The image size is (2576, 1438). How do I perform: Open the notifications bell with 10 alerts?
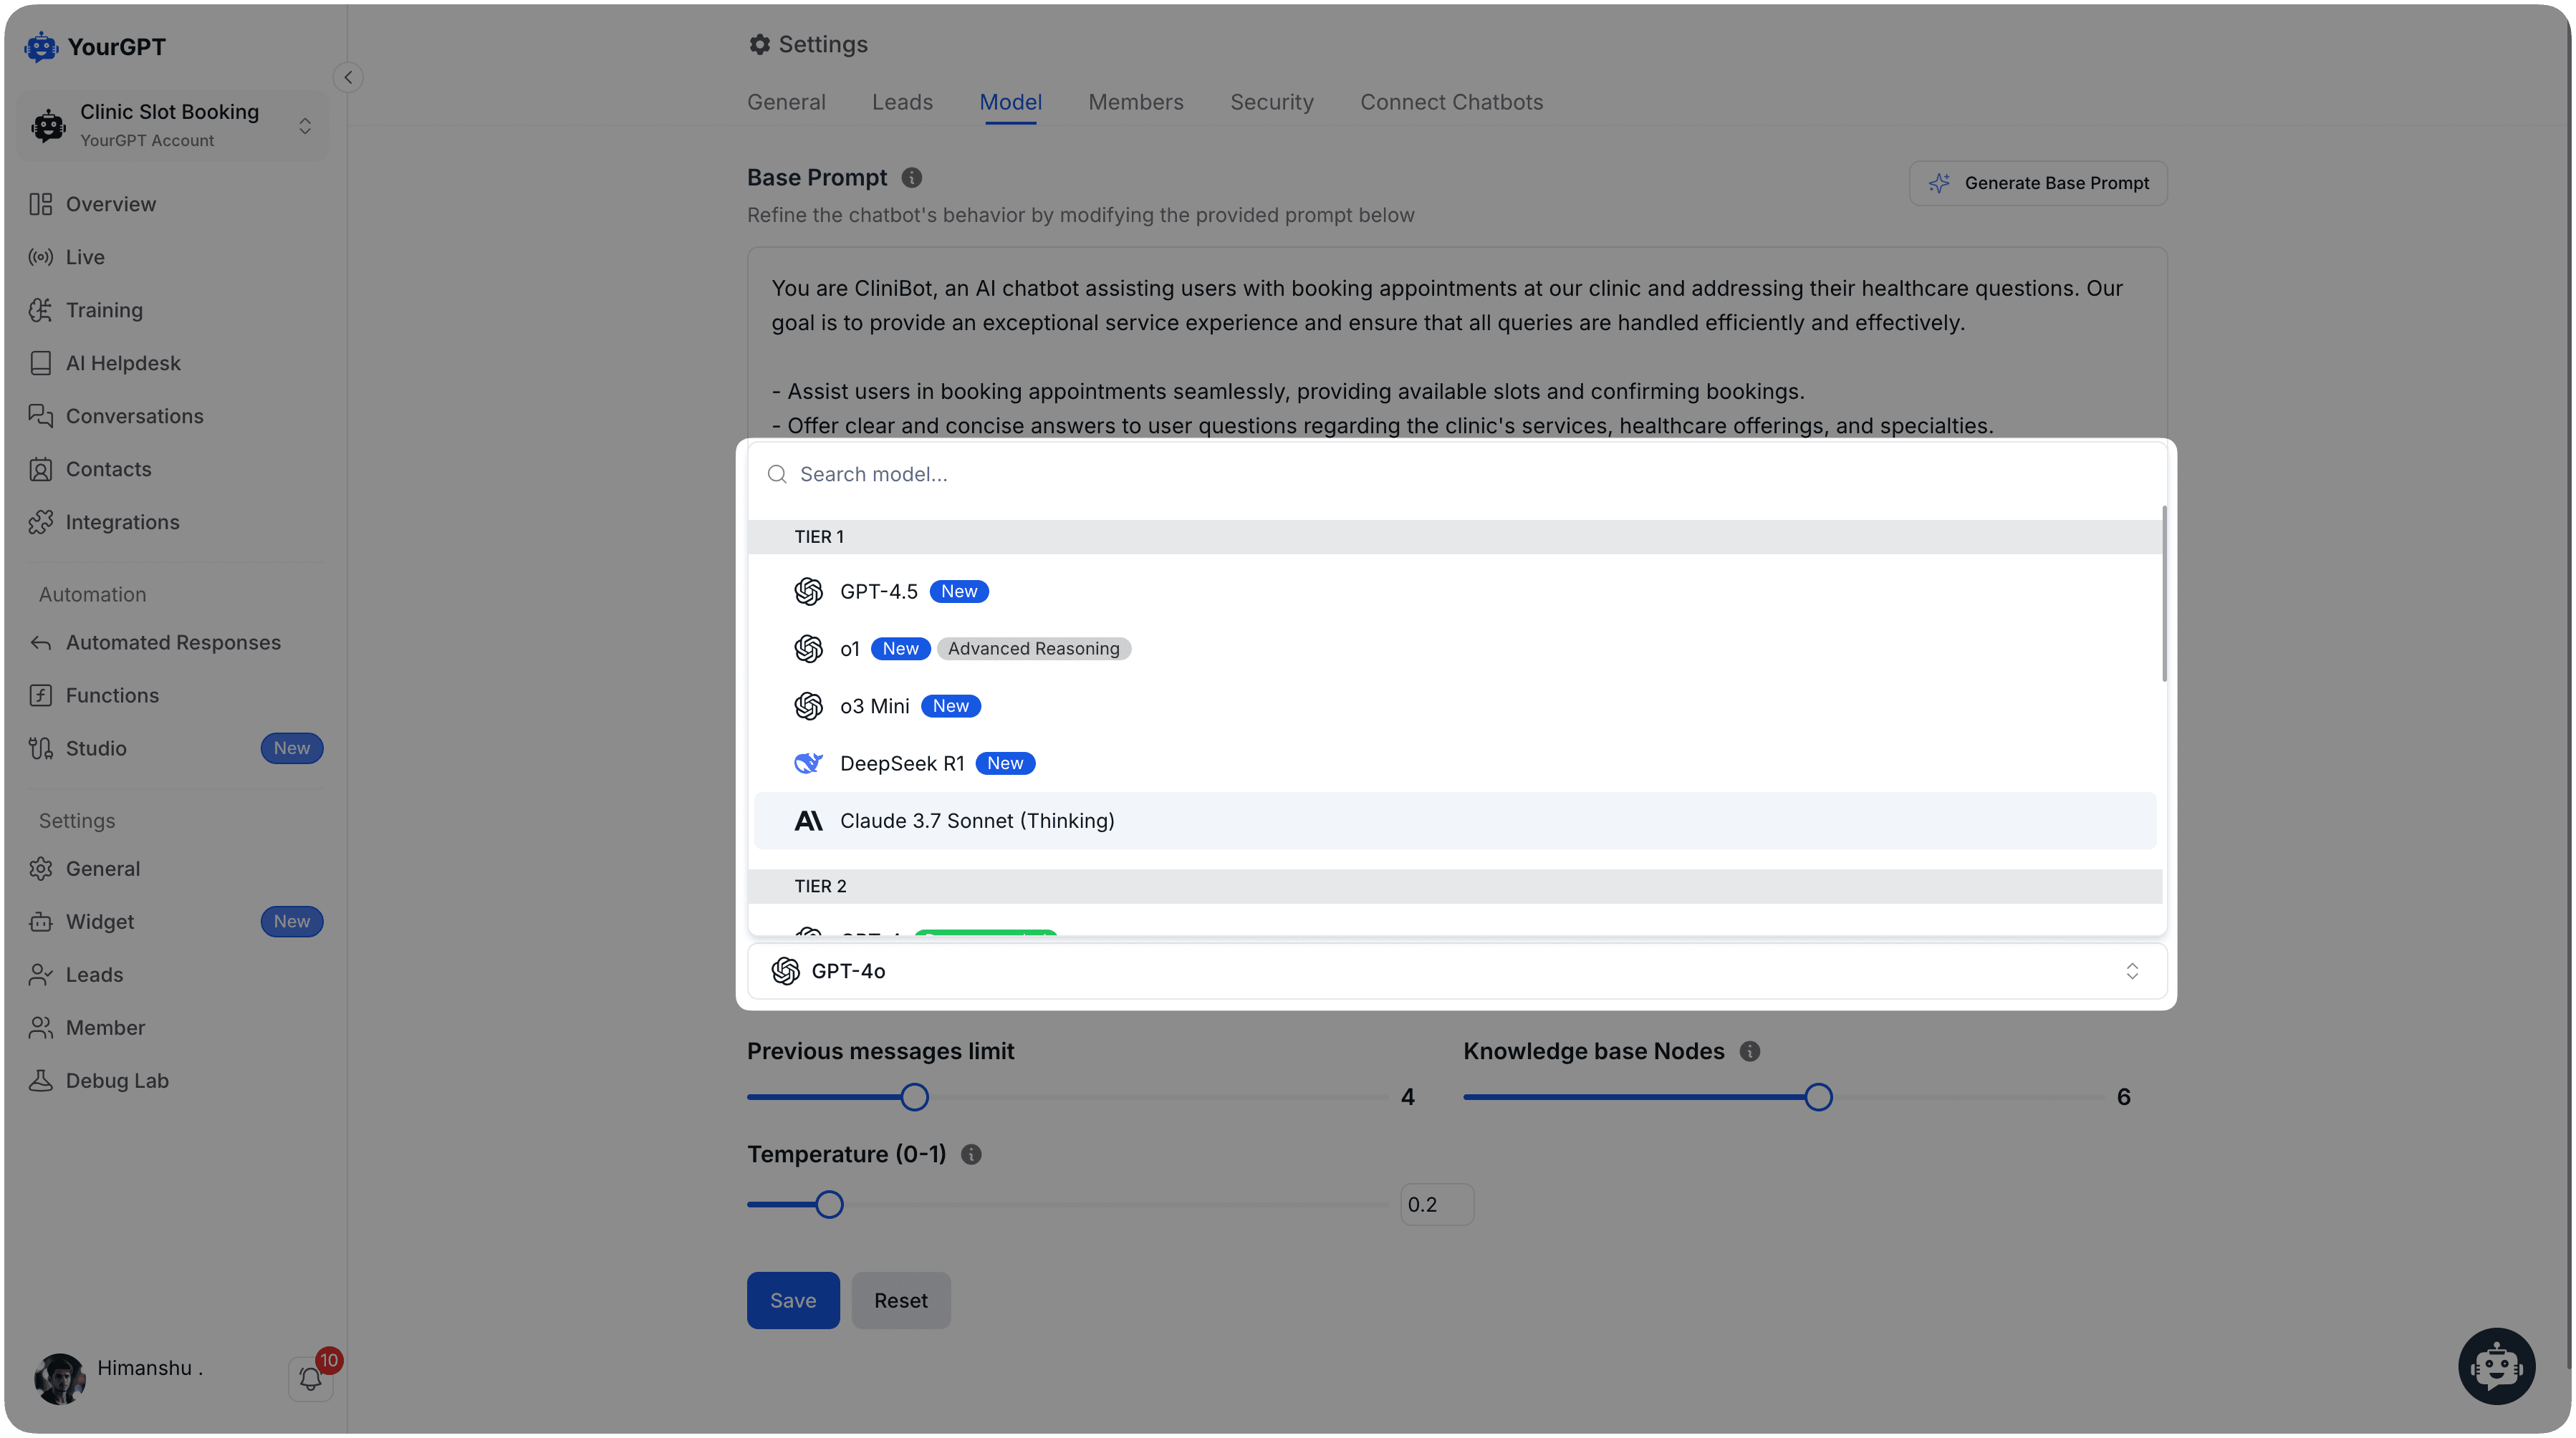pyautogui.click(x=311, y=1378)
